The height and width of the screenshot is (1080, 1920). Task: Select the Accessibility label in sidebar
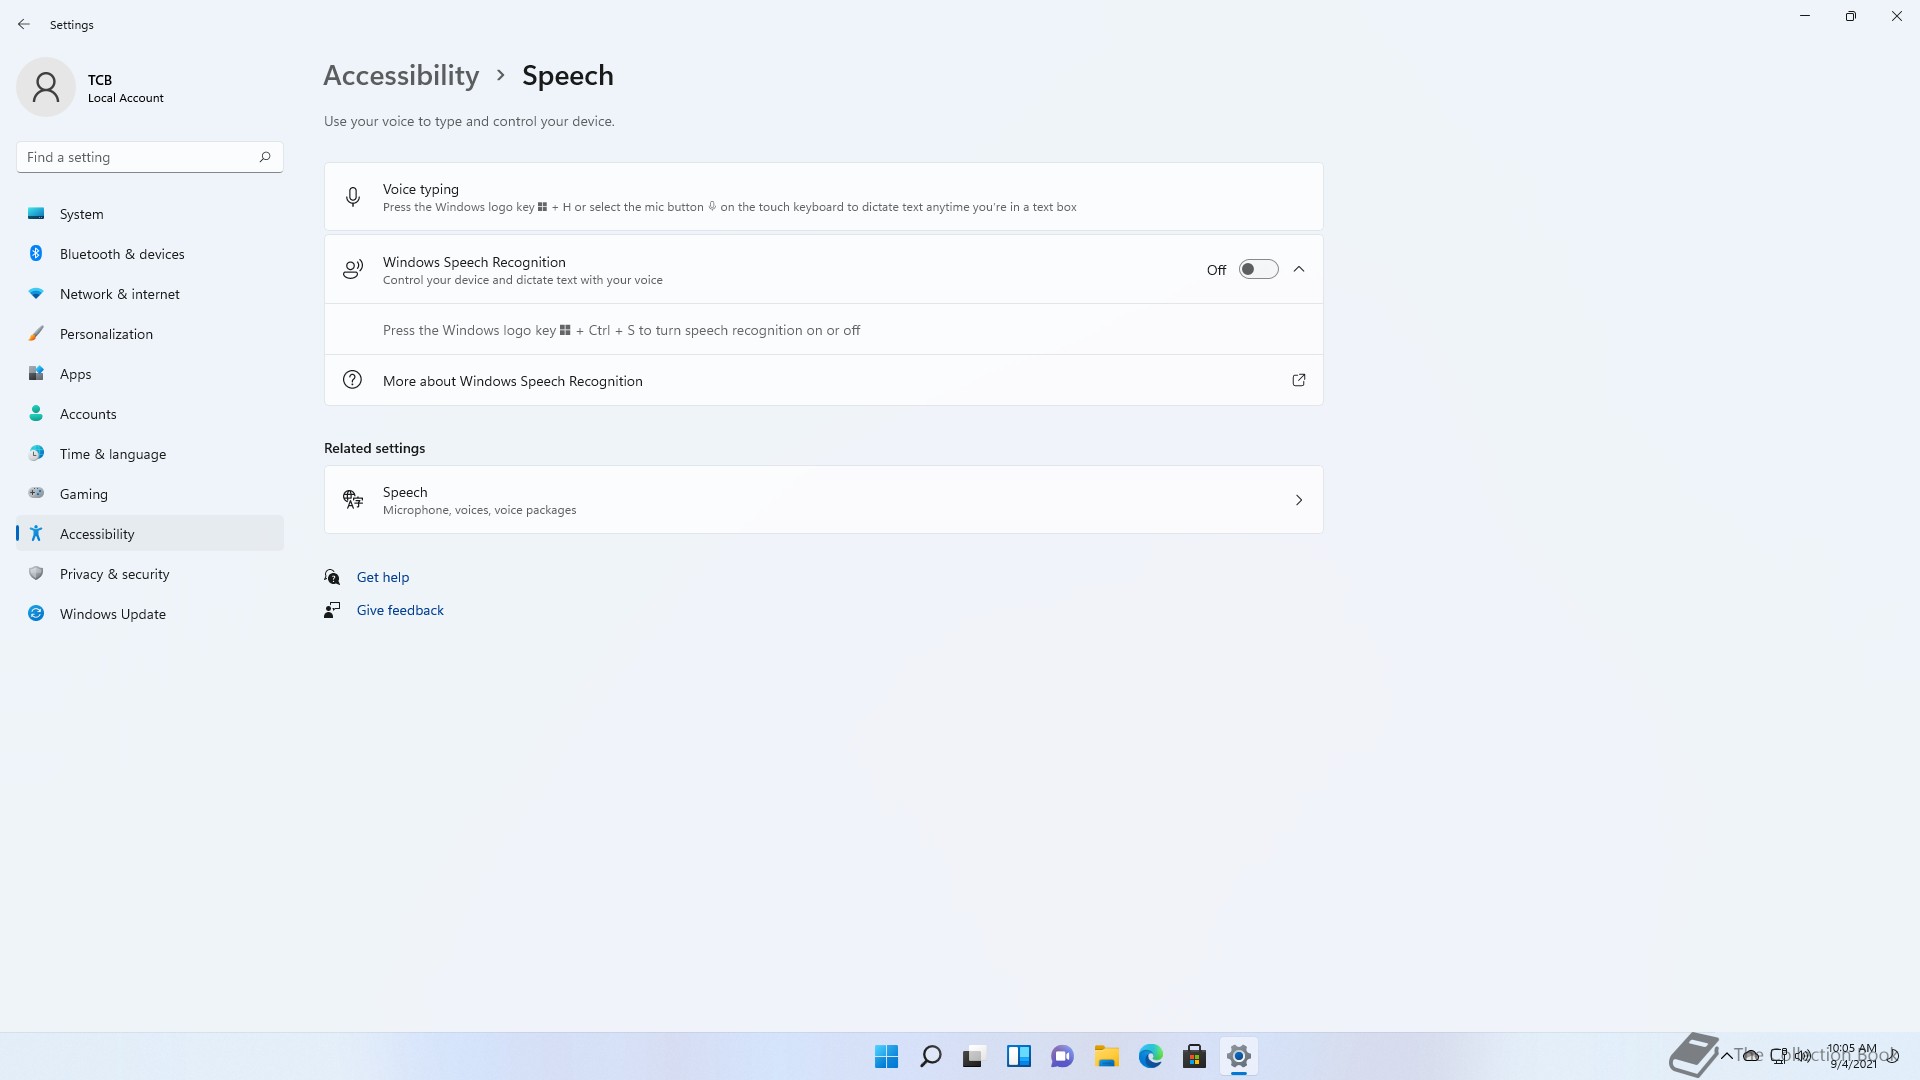pos(97,534)
